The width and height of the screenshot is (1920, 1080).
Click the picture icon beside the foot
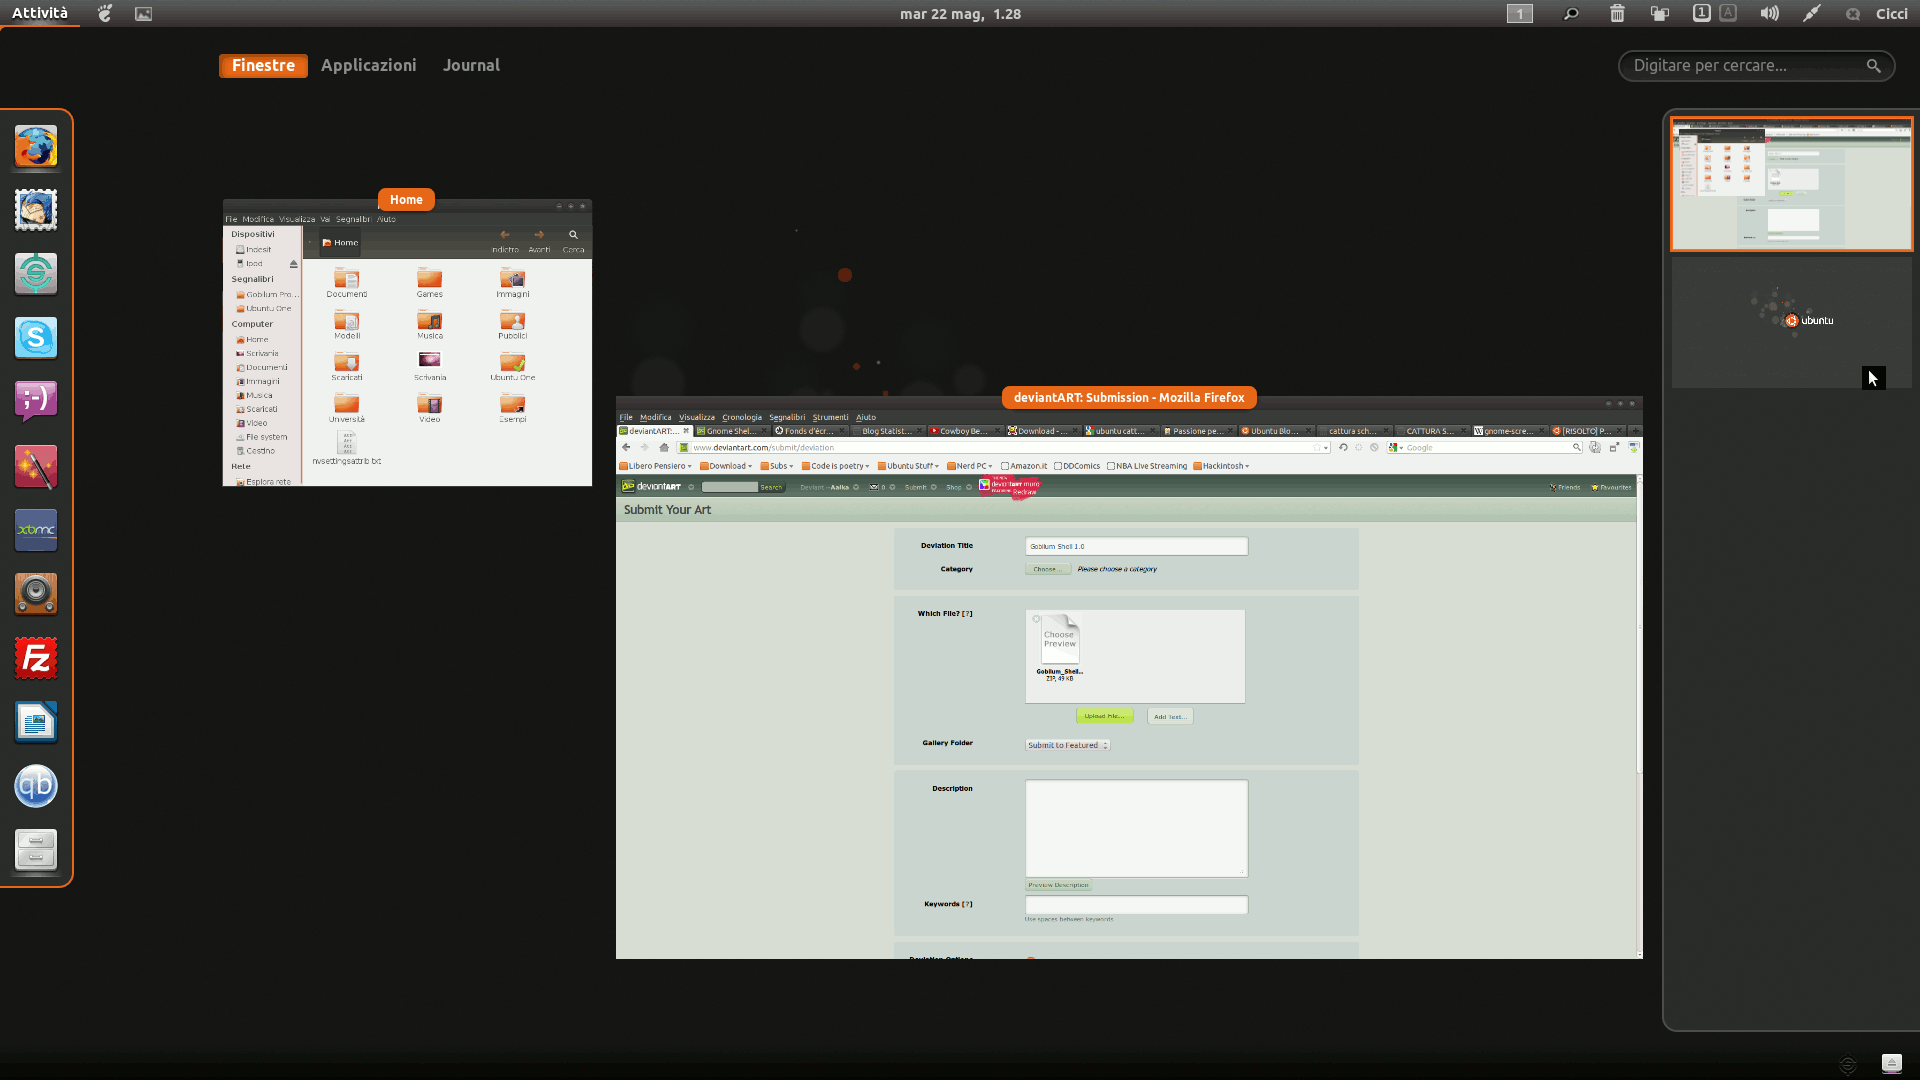tap(144, 14)
